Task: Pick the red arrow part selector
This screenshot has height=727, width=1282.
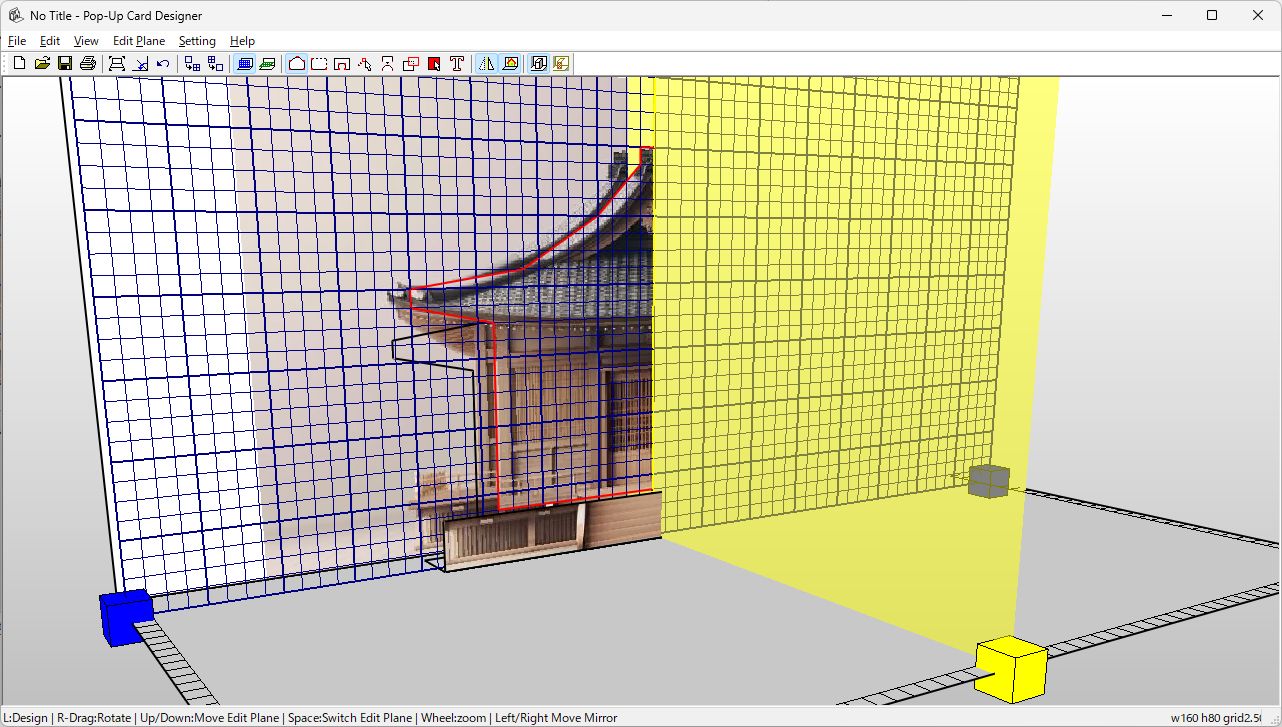Action: (433, 62)
